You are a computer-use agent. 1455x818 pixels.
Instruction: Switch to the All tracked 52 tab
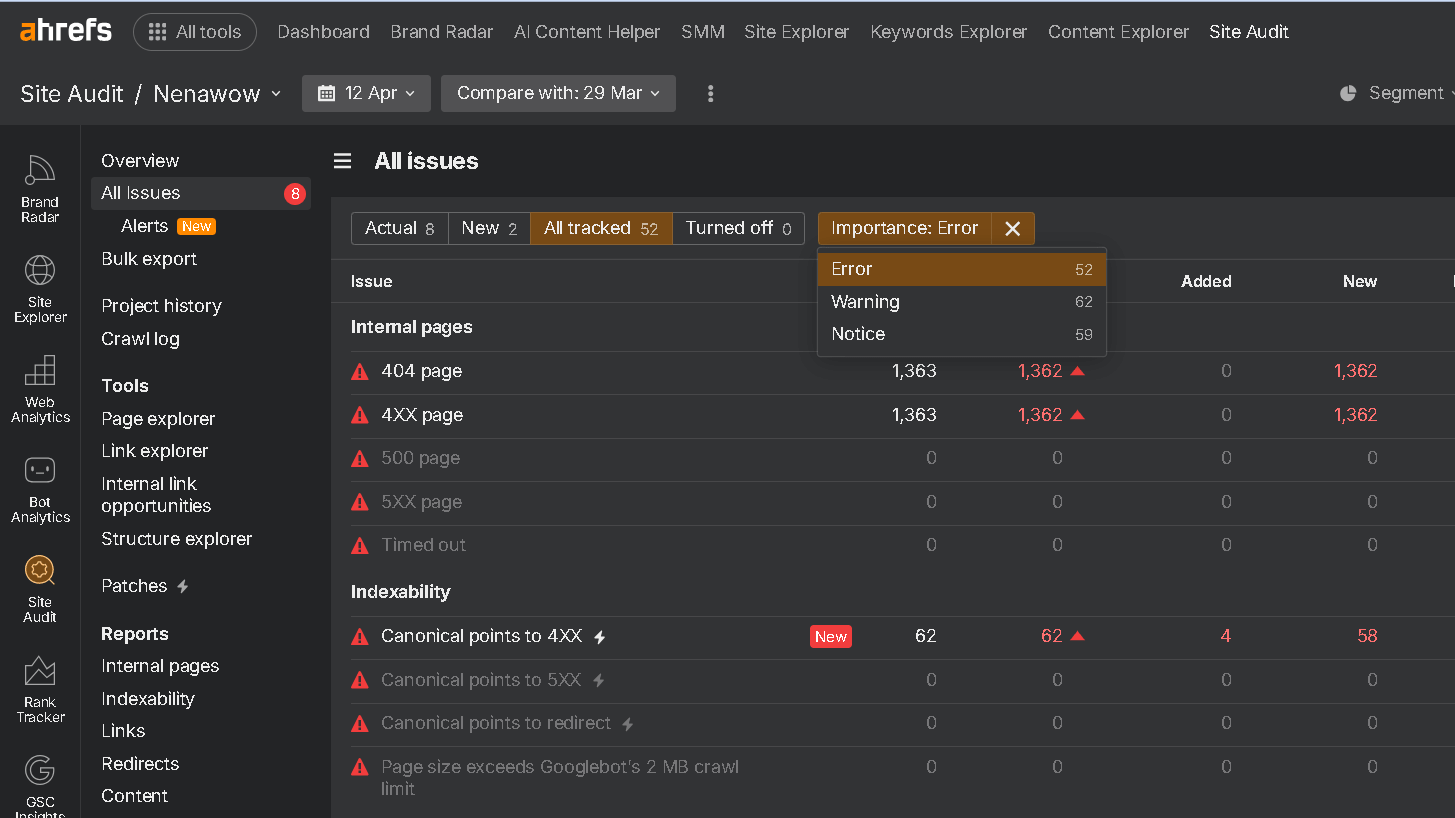[601, 228]
